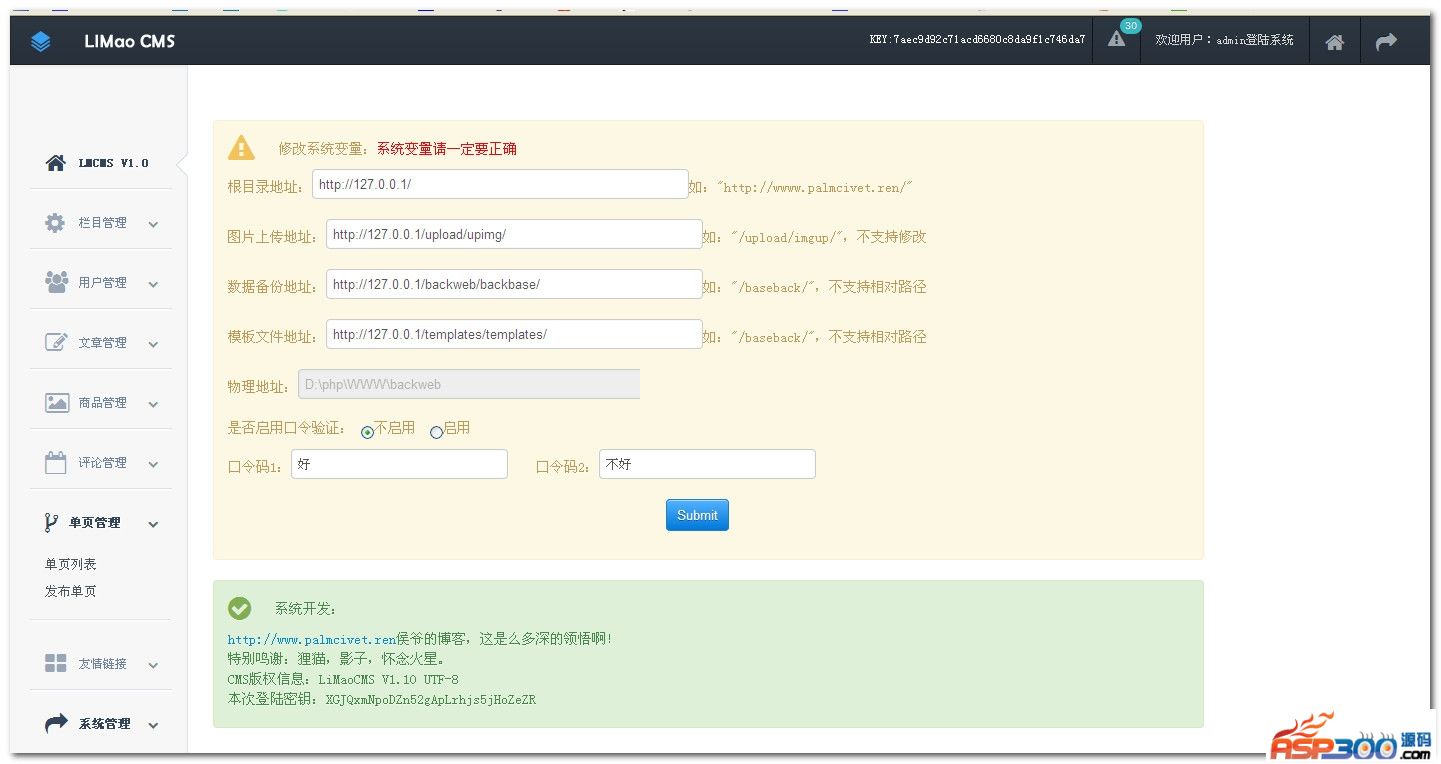The image size is (1441, 764).
Task: Open 发布单页 submenu item
Action: (x=71, y=591)
